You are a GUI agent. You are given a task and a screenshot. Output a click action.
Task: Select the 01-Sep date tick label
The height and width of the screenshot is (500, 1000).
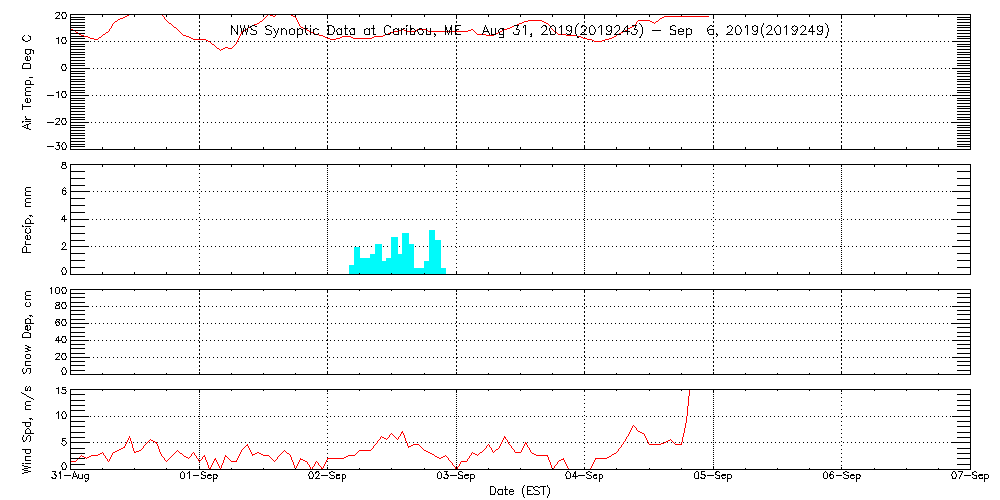click(200, 479)
